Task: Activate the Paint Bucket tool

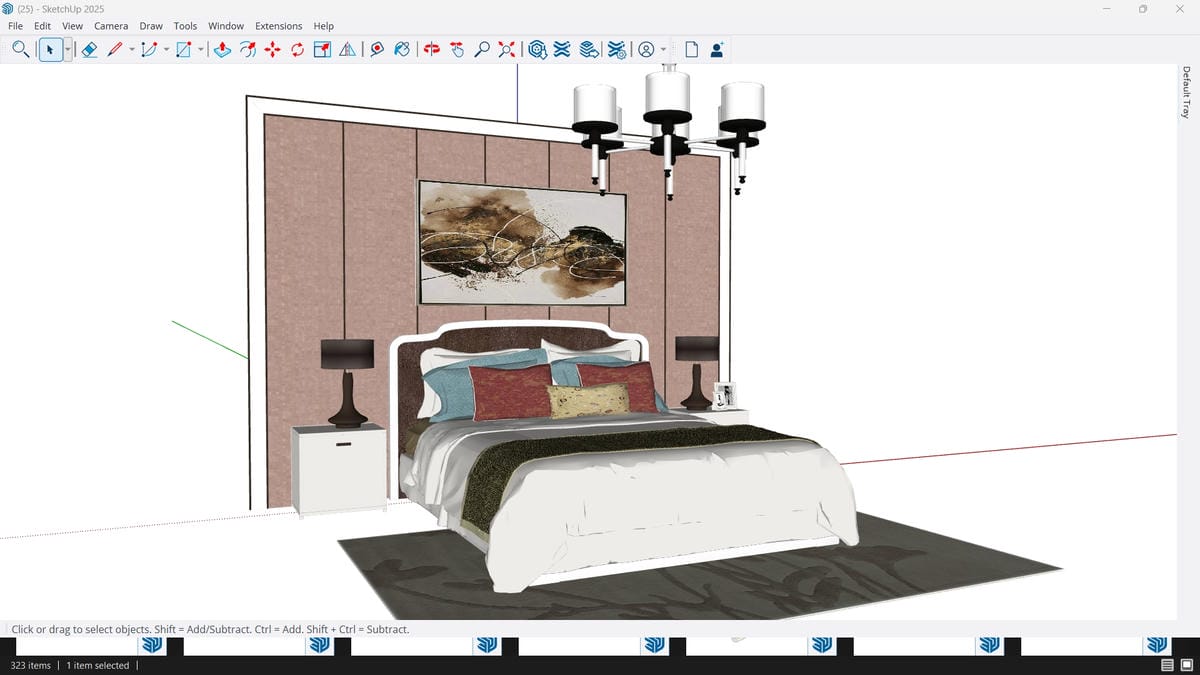Action: coord(402,49)
